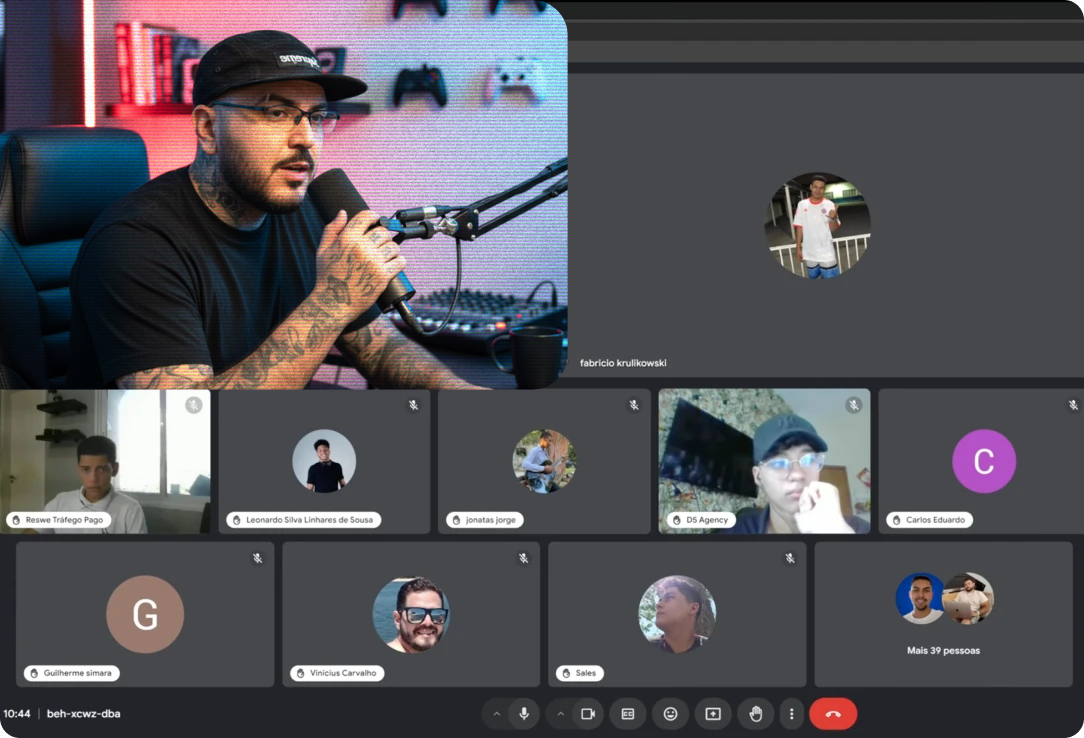Select fabricio krulikowski's profile picture
1084x738 pixels.
pyautogui.click(x=817, y=225)
